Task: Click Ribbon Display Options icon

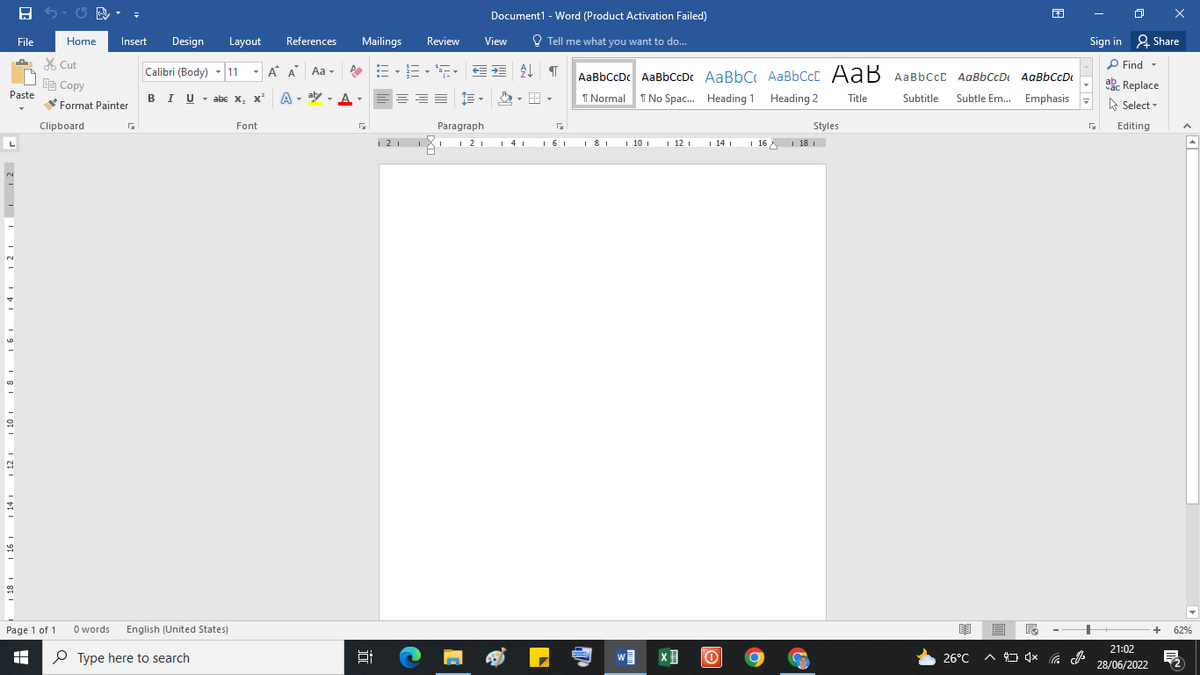Action: [1058, 15]
